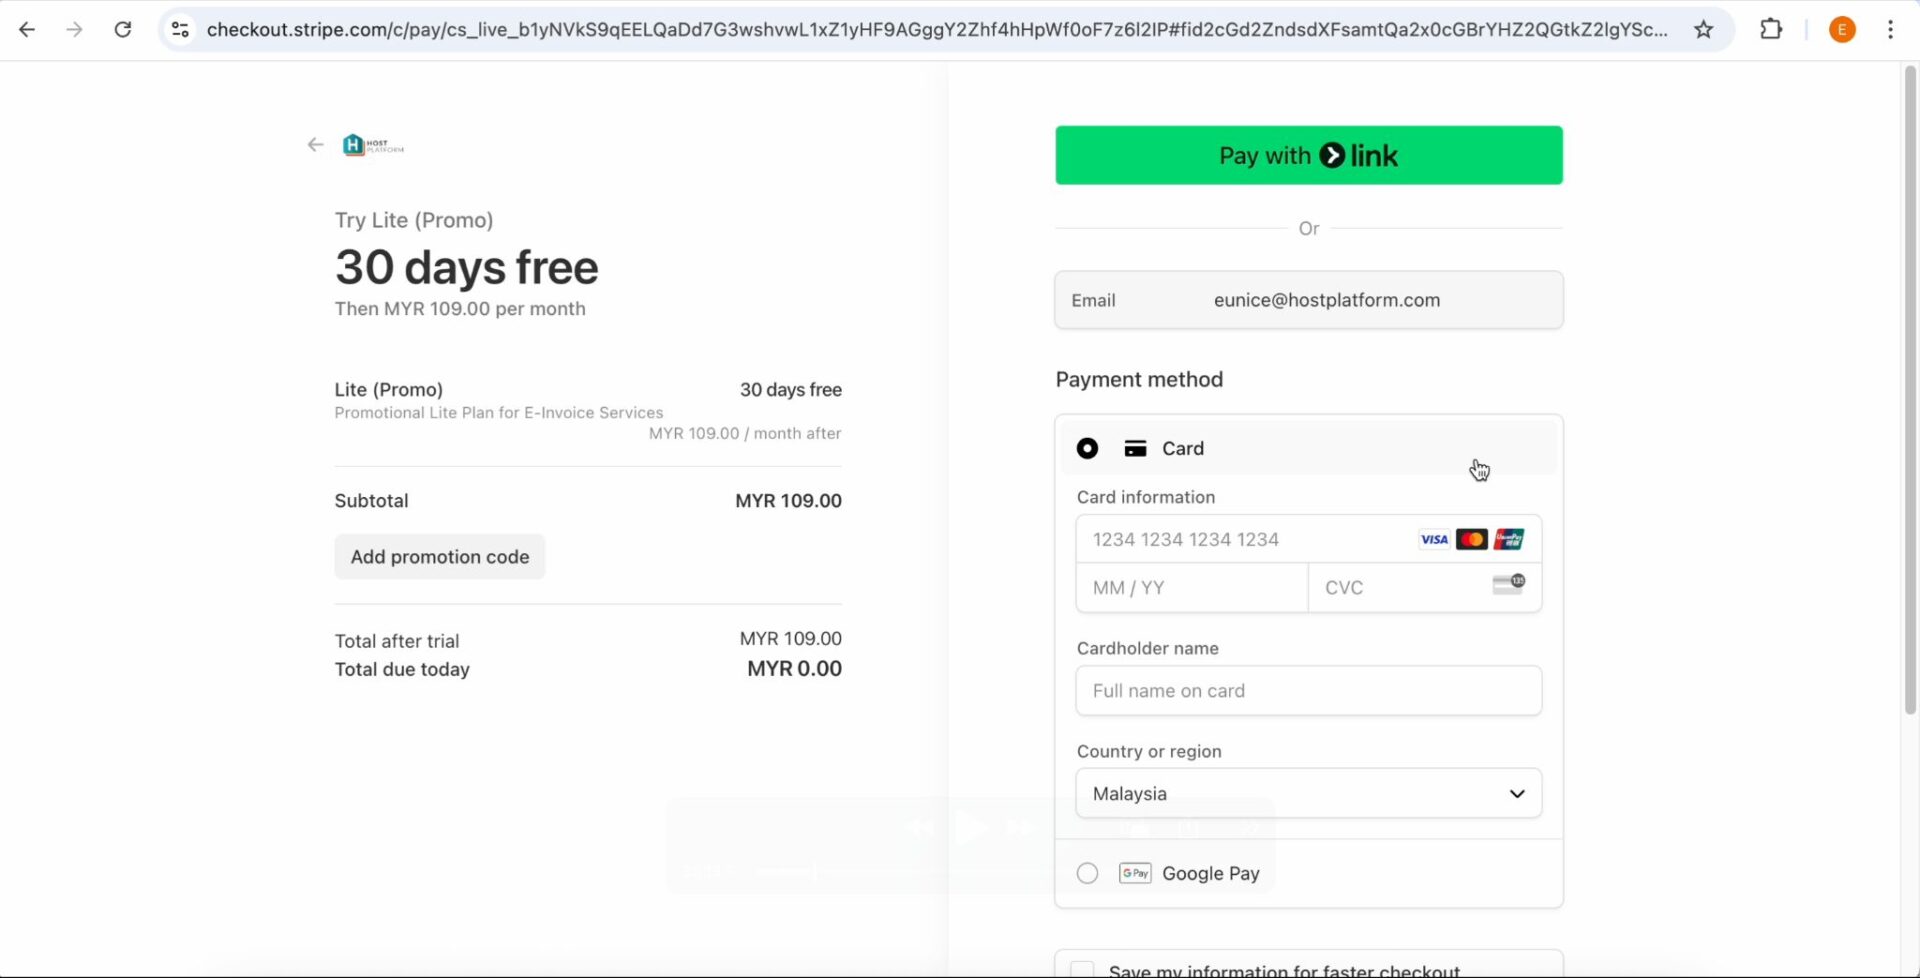Viewport: 1920px width, 978px height.
Task: Click the UnionPay brand icon
Action: click(1509, 540)
